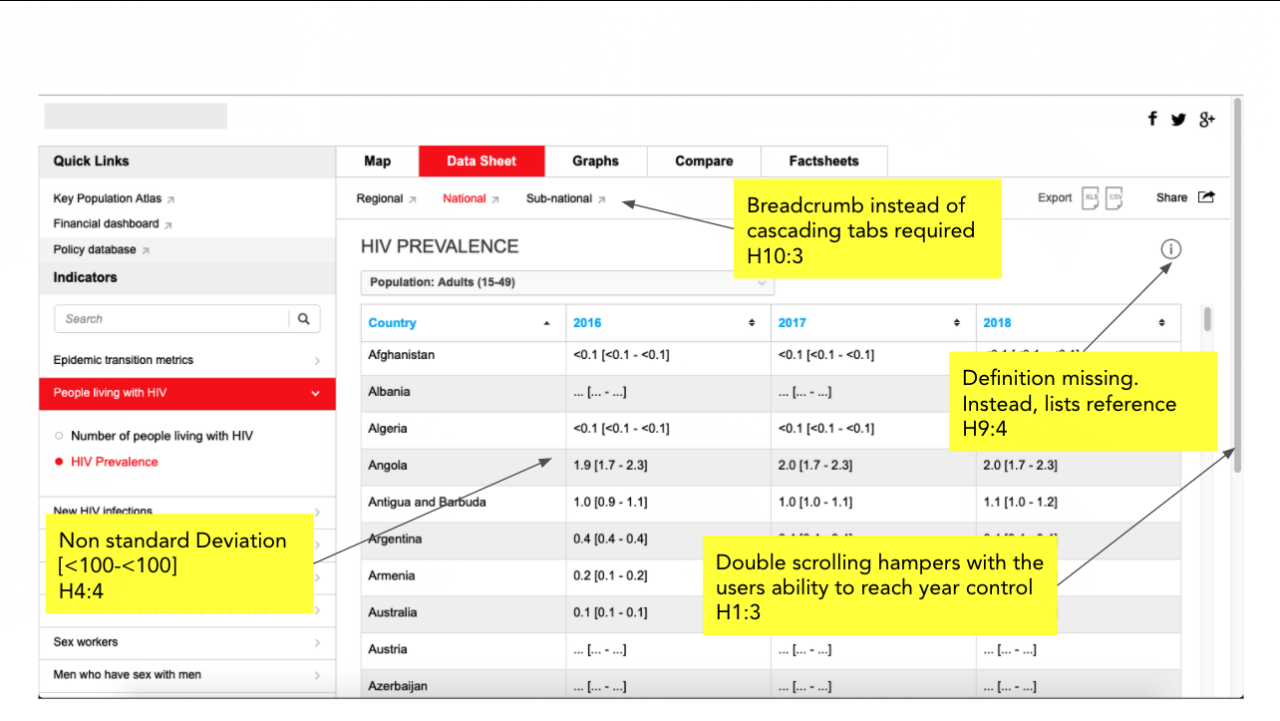Click the value 0.4 [0.4 - 0.4] for 2016

pos(610,539)
